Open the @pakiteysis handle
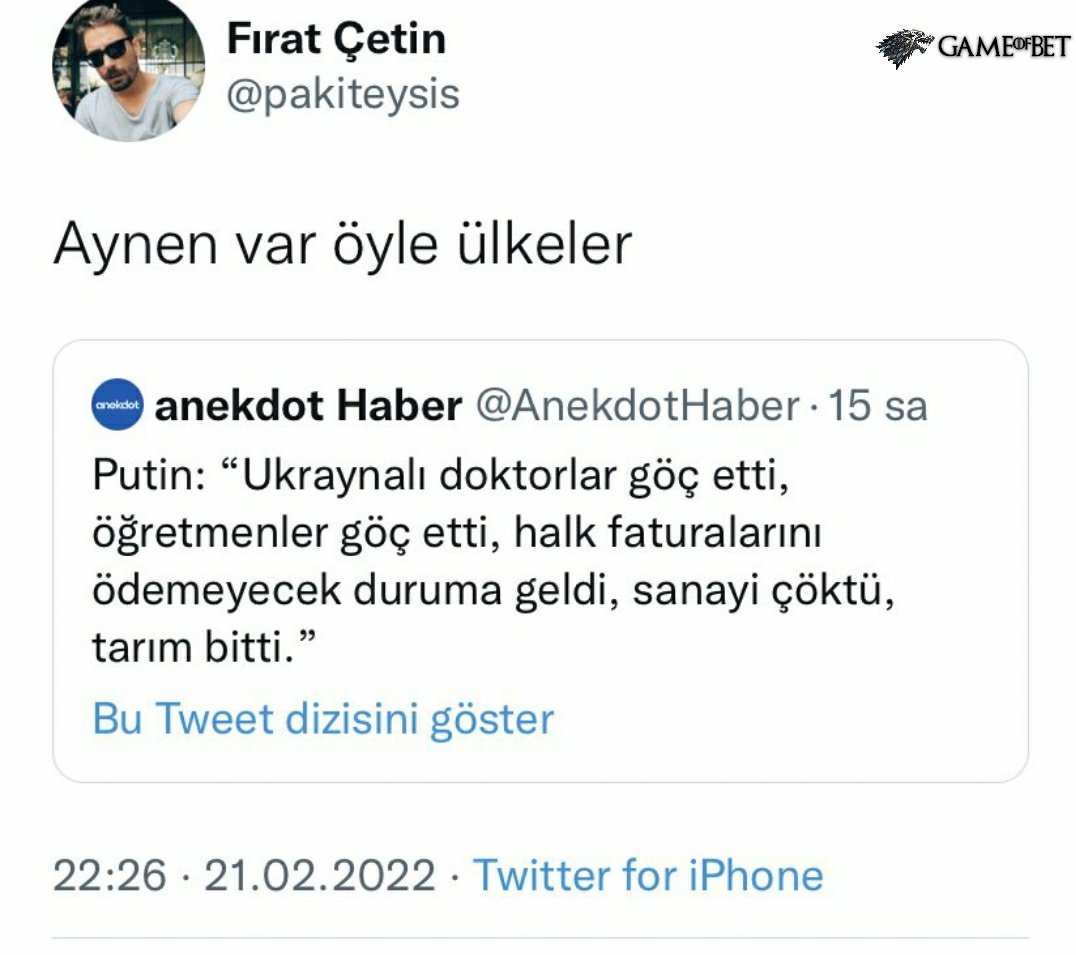Viewport: 1076px width, 955px height. 343,94
